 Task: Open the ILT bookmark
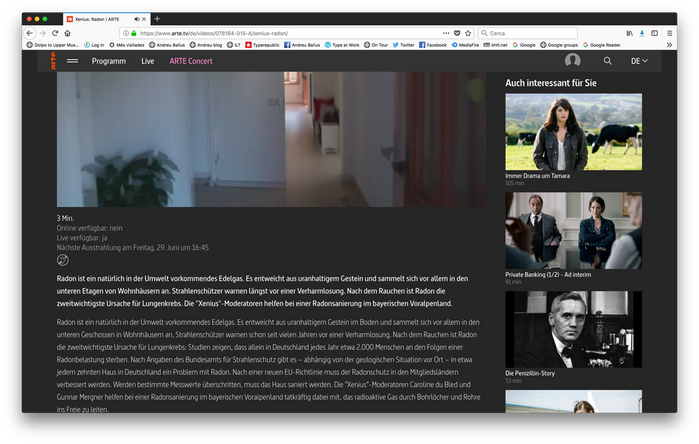234,45
